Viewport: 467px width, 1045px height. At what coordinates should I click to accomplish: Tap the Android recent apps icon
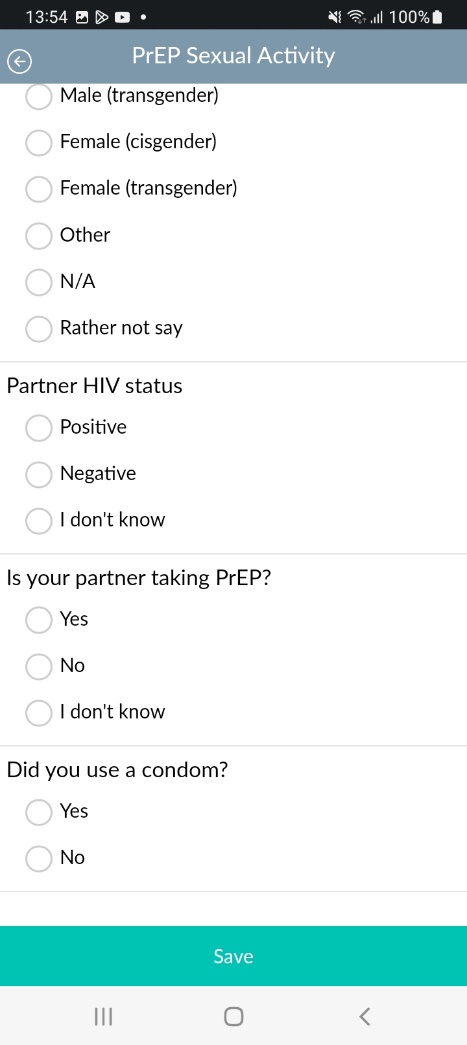[x=103, y=1016]
